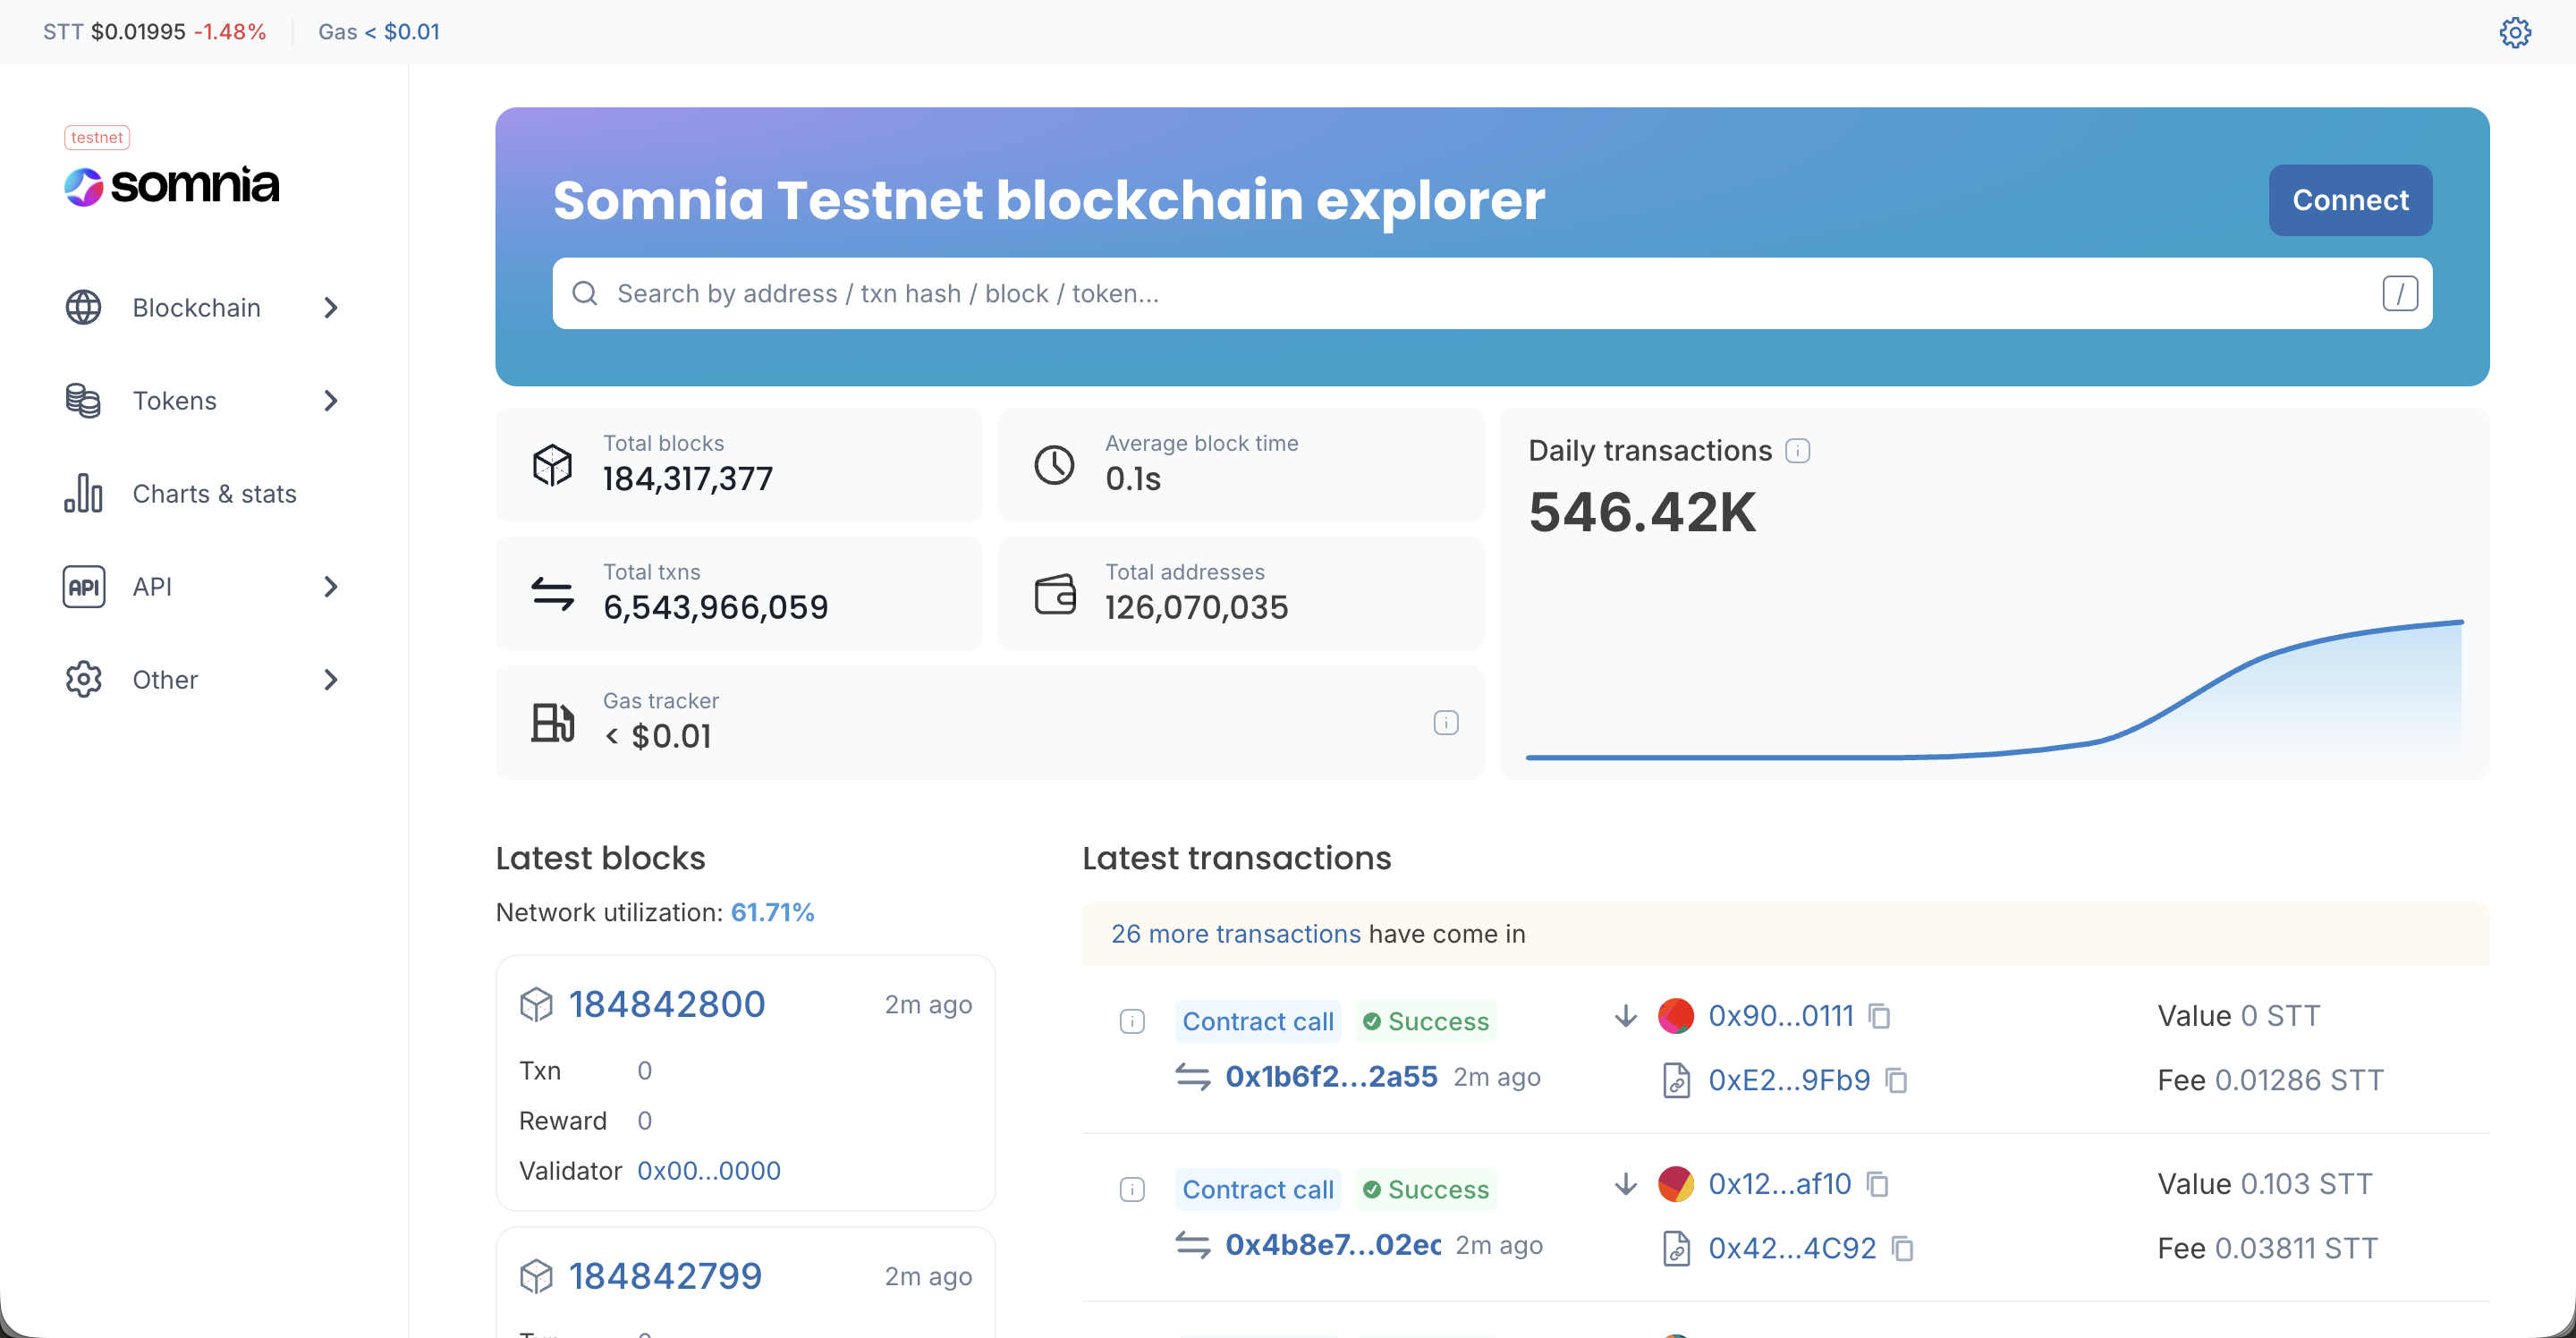Viewport: 2576px width, 1338px height.
Task: Click the Gas tracker pump icon
Action: tap(552, 722)
